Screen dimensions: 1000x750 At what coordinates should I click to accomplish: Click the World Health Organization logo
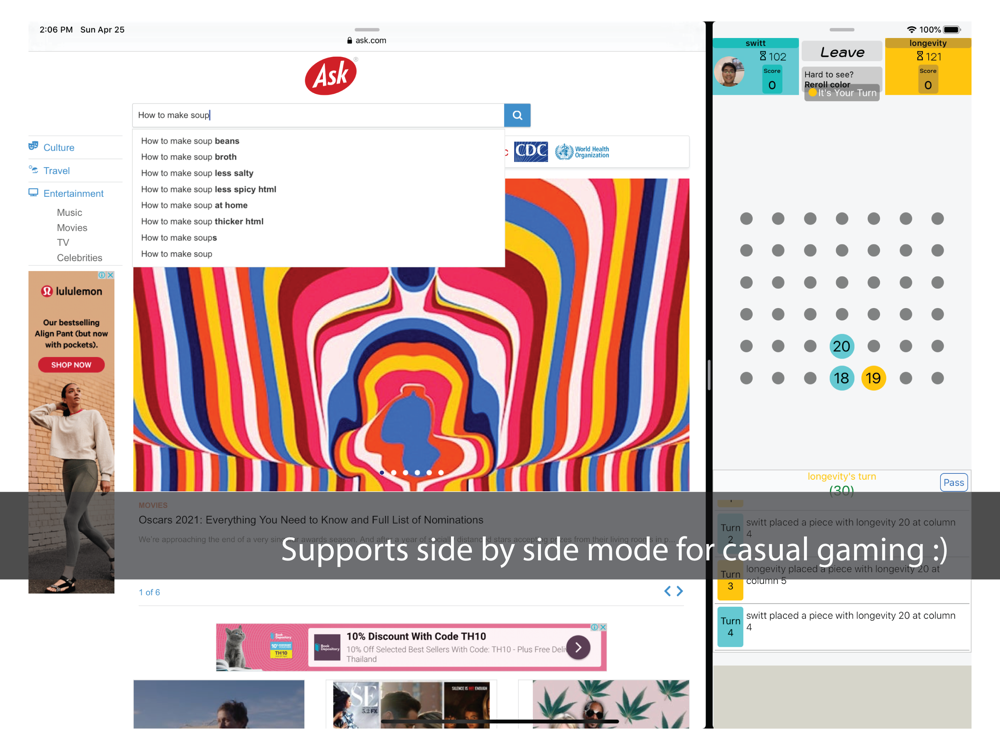[x=582, y=152]
